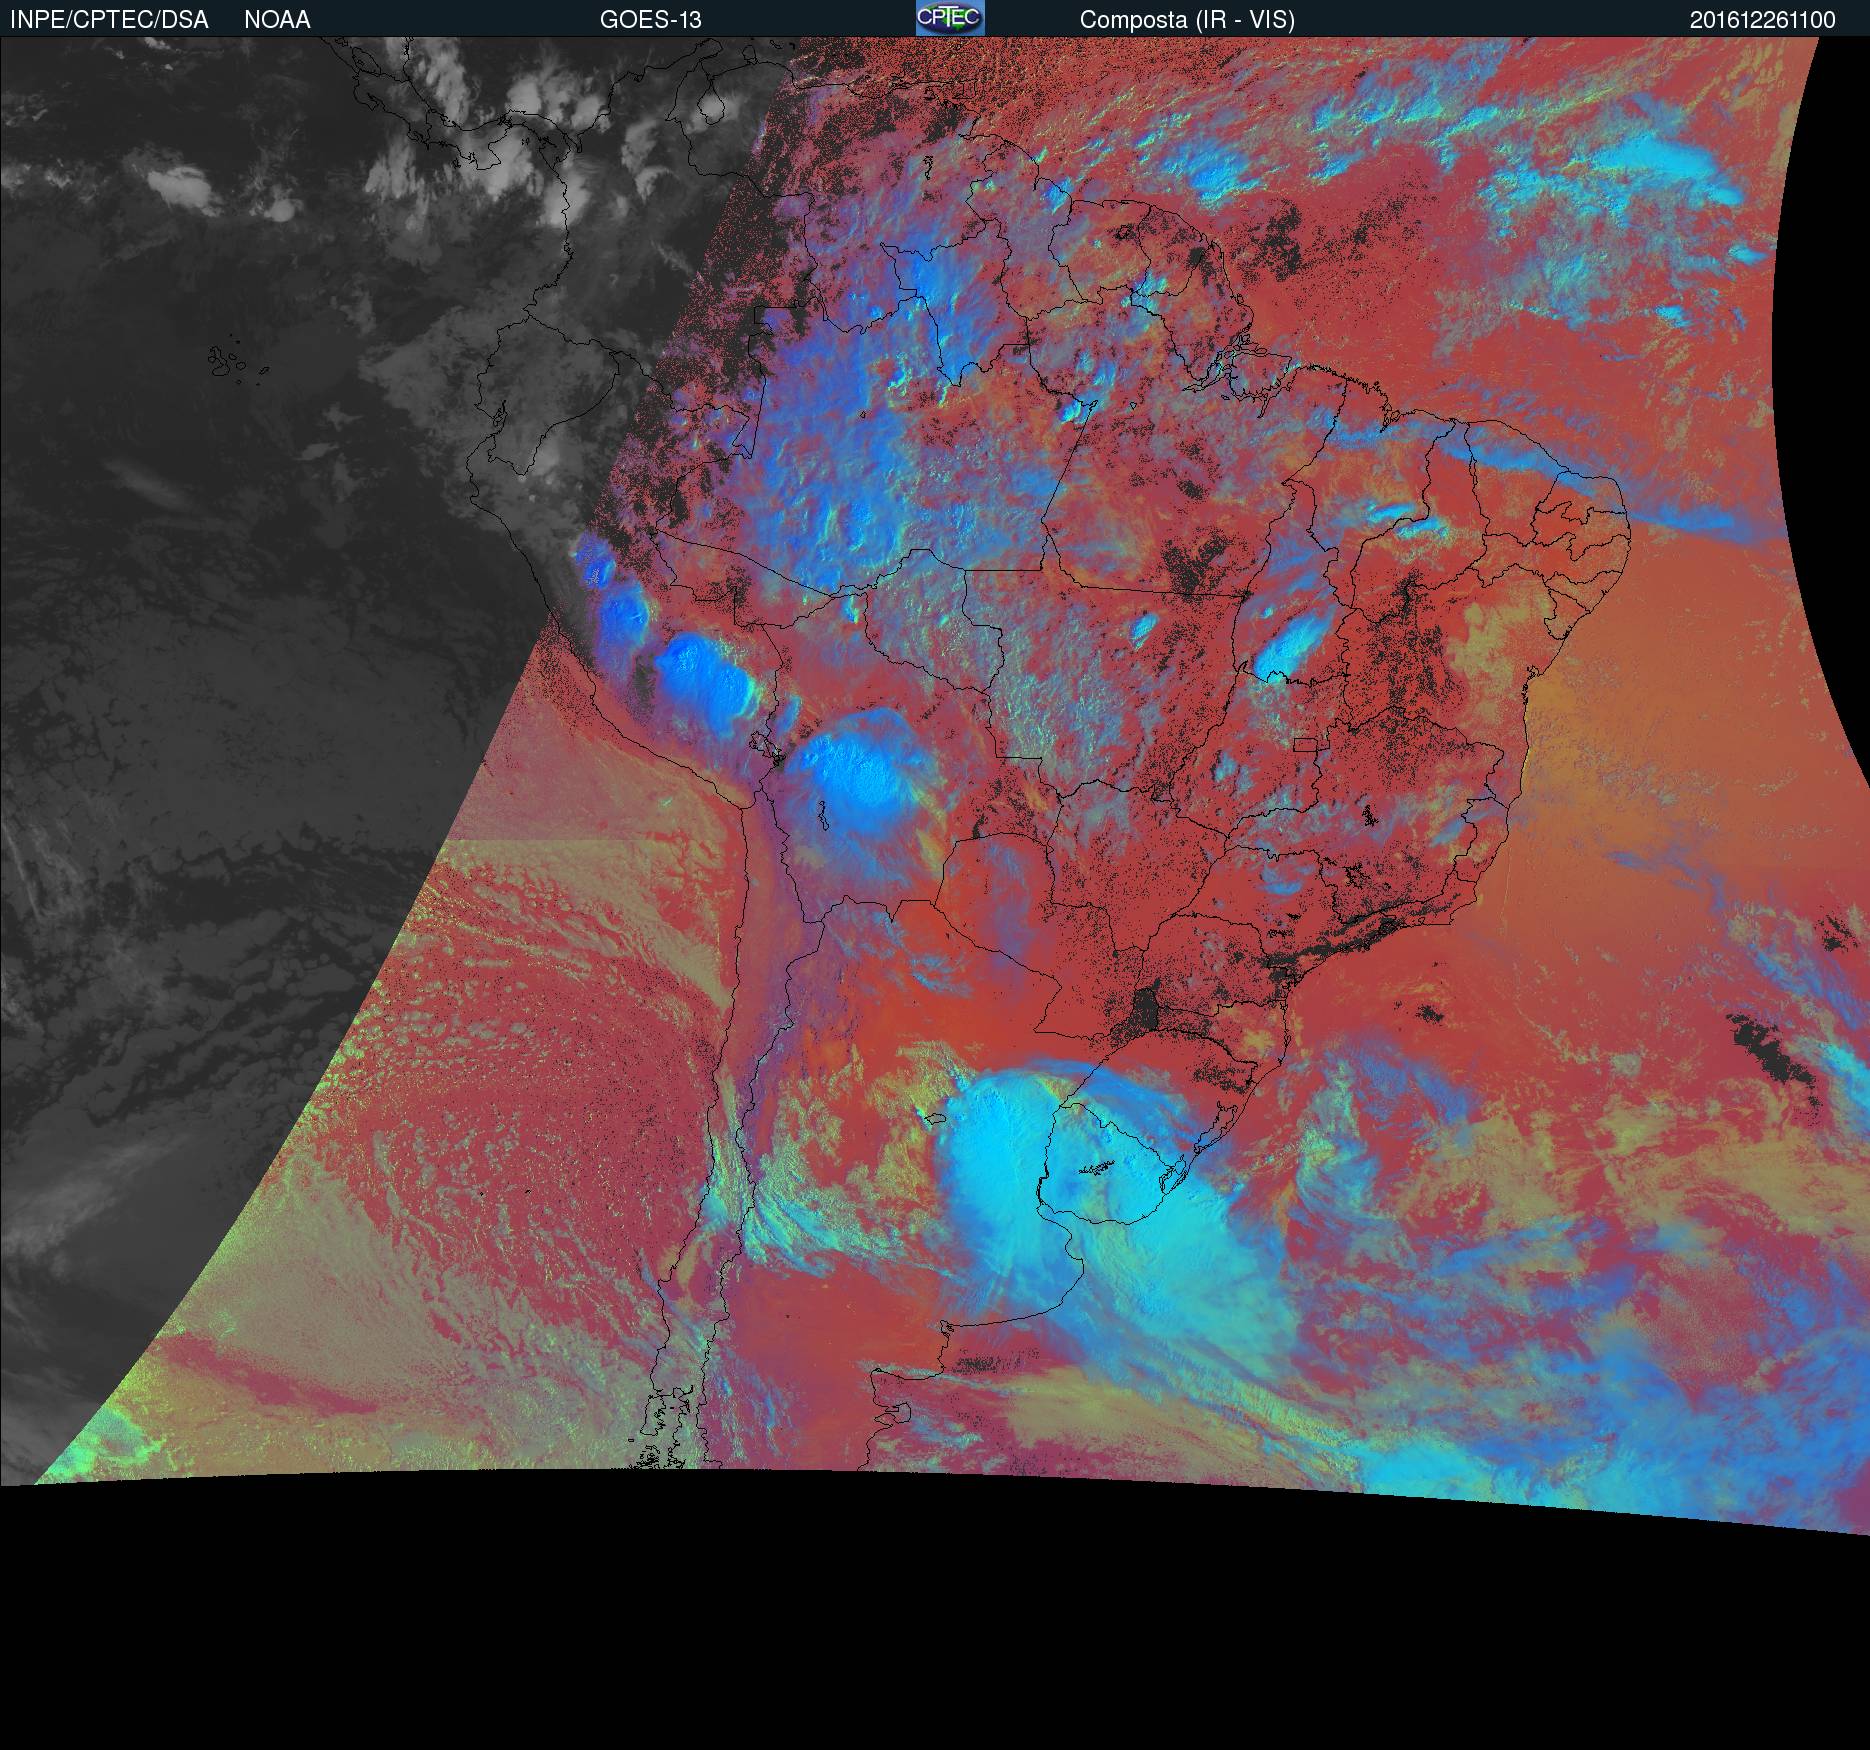The image size is (1870, 1750).
Task: Click the grayscale nighttime Pacific region
Action: (x=200, y=700)
